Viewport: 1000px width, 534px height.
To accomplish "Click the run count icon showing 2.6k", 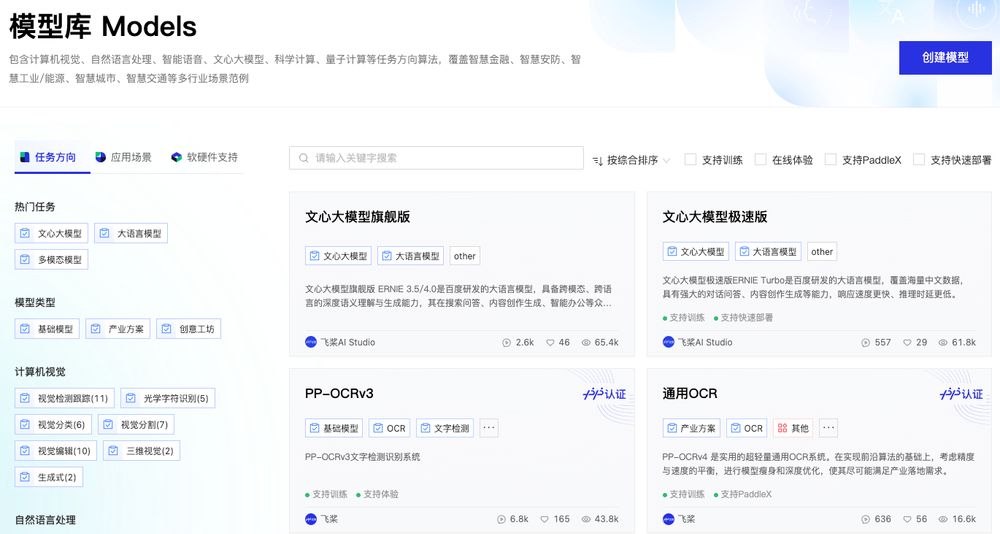I will (506, 343).
